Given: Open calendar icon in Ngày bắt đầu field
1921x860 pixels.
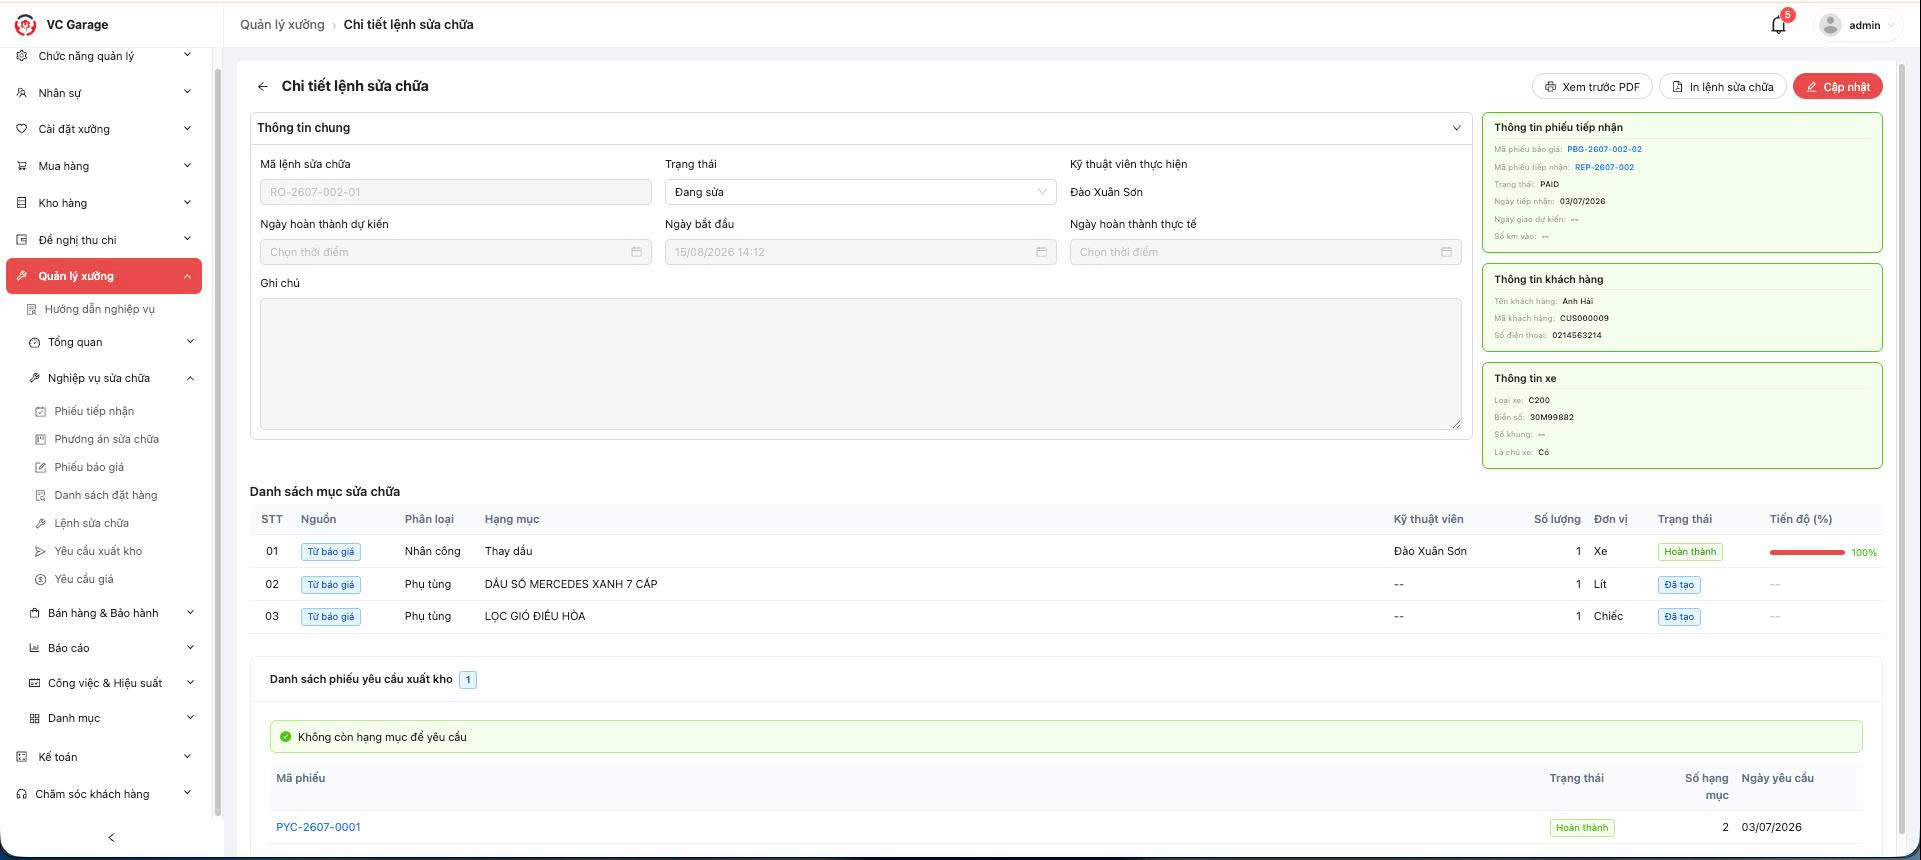Looking at the screenshot, I should [1041, 252].
